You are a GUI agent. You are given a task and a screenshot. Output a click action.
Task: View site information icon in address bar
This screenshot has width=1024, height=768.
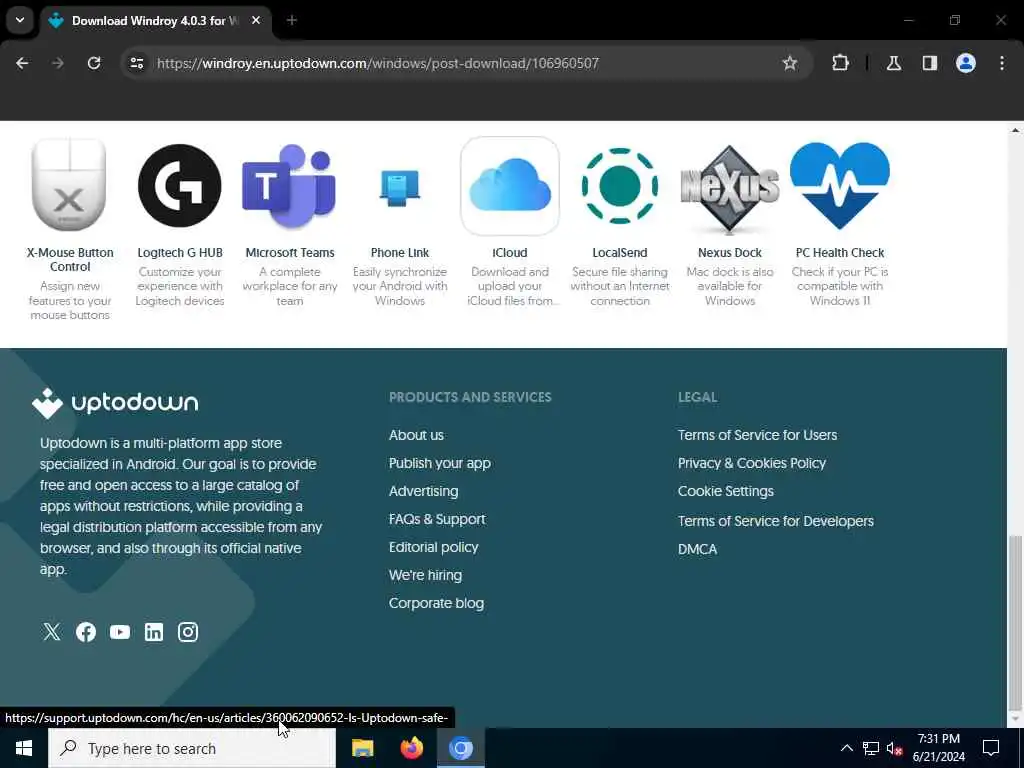pyautogui.click(x=136, y=63)
